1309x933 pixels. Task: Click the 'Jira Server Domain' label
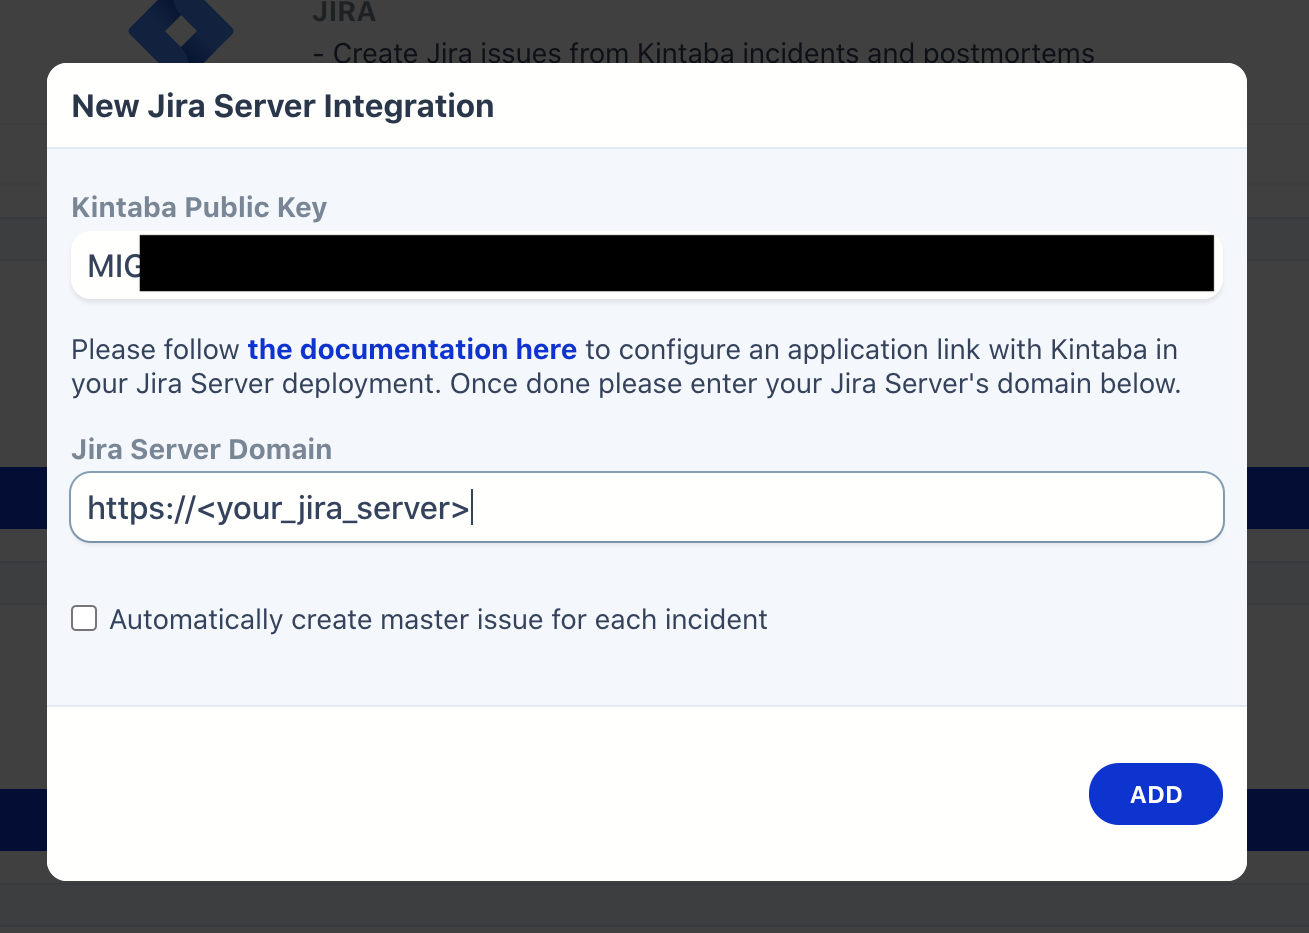(x=202, y=449)
